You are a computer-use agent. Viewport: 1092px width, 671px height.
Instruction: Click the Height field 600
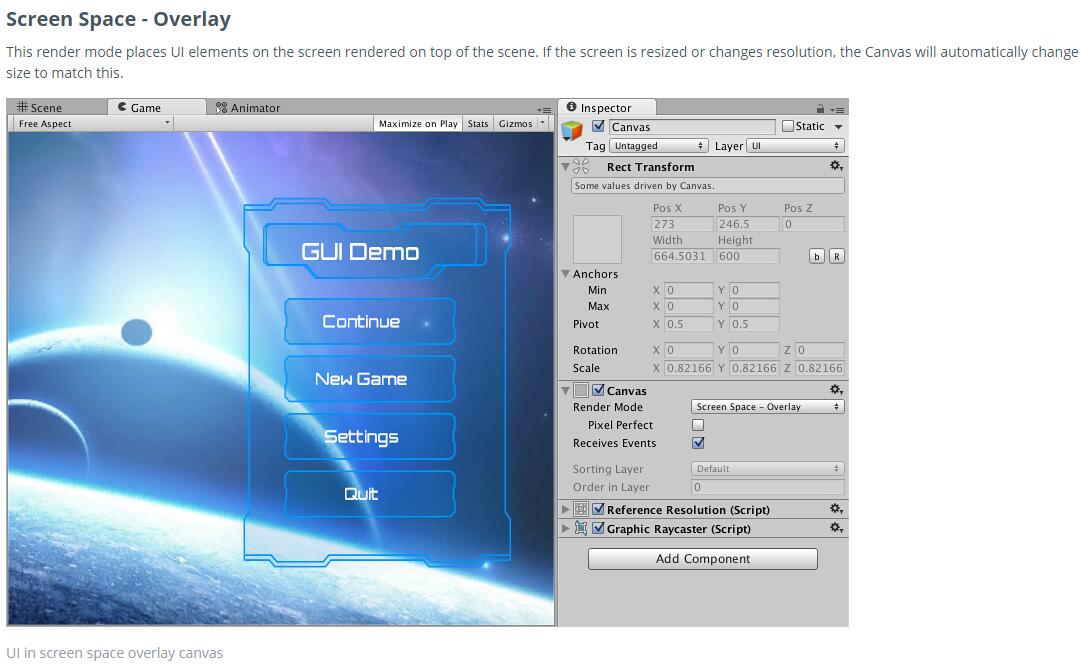point(748,256)
